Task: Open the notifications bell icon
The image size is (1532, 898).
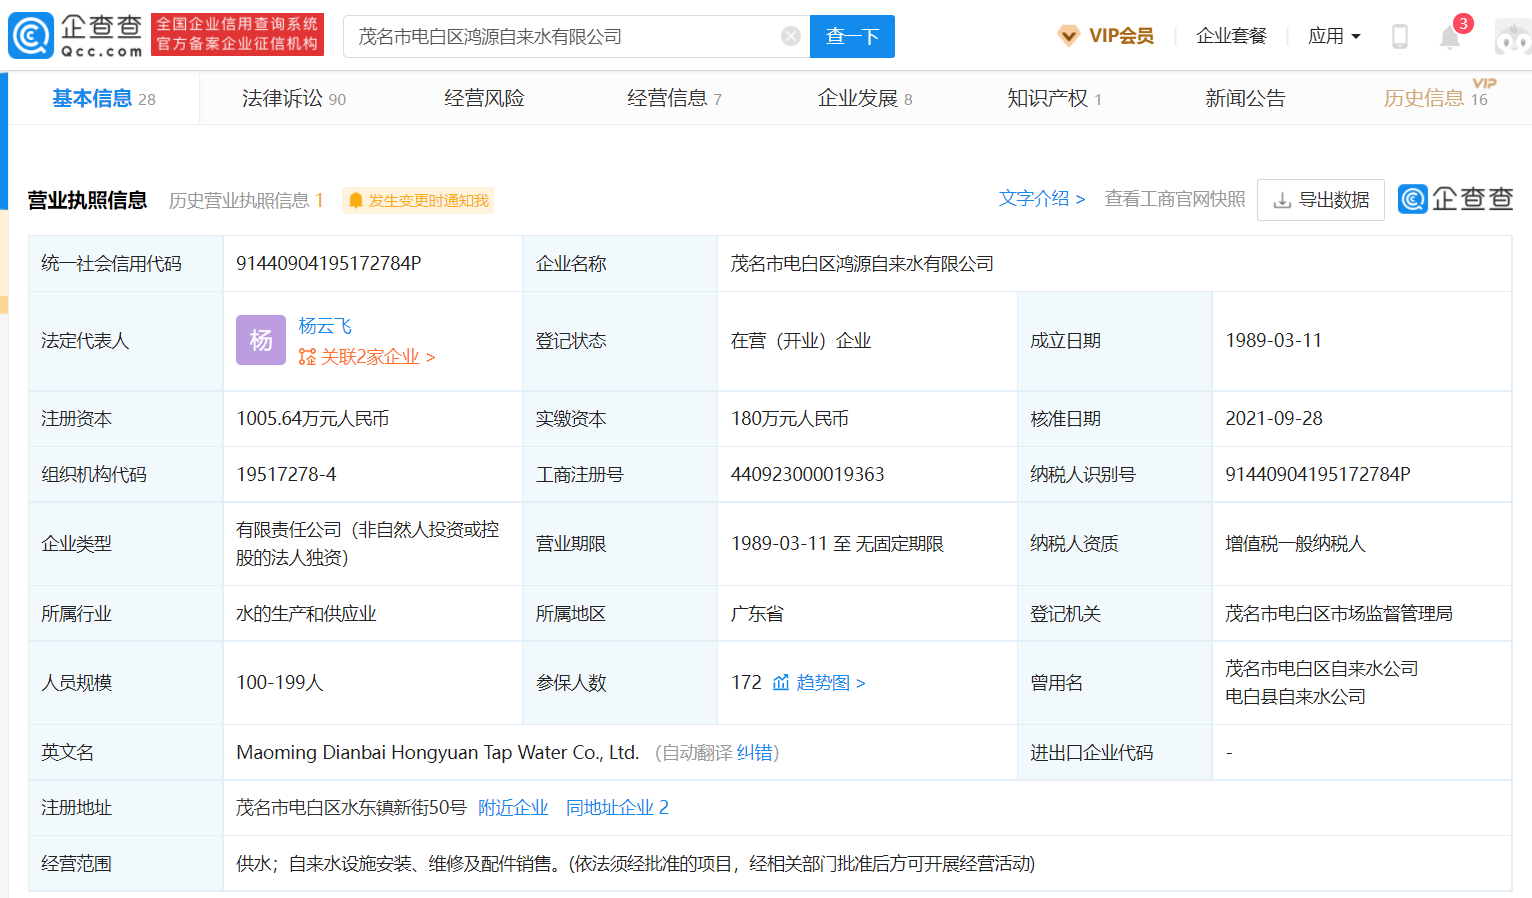Action: click(1449, 37)
